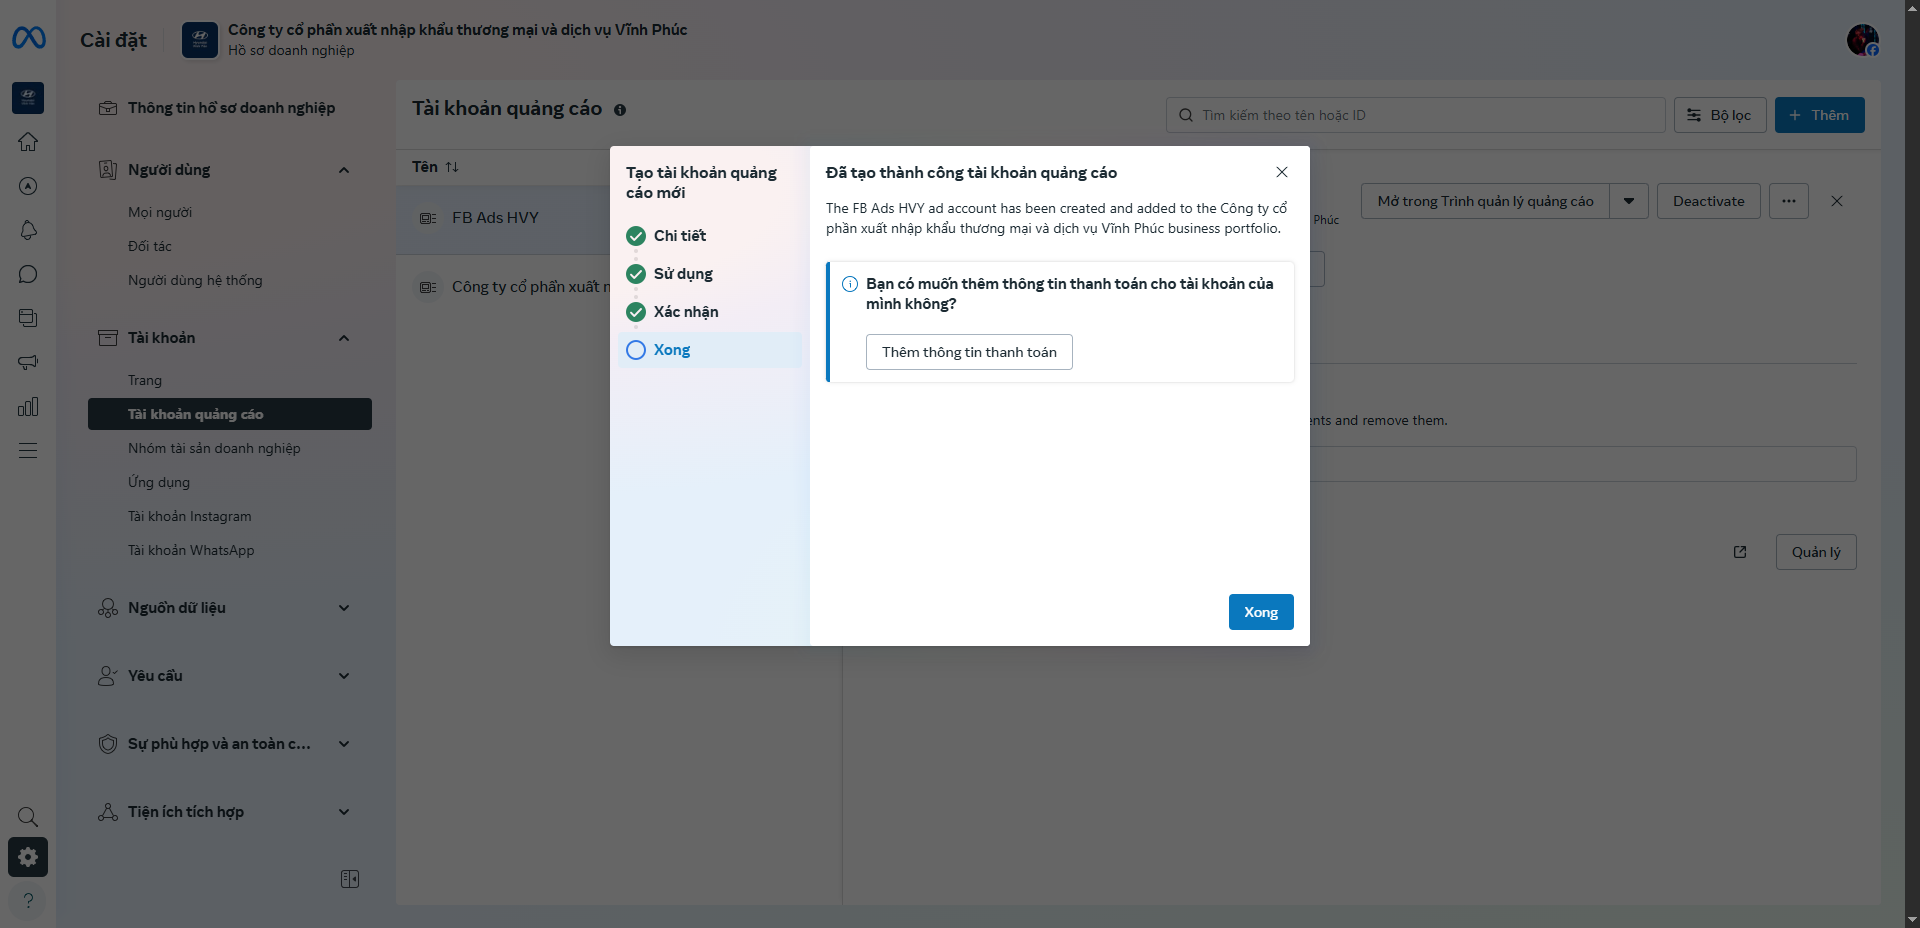Open the notifications bell icon
The width and height of the screenshot is (1920, 928).
(28, 230)
